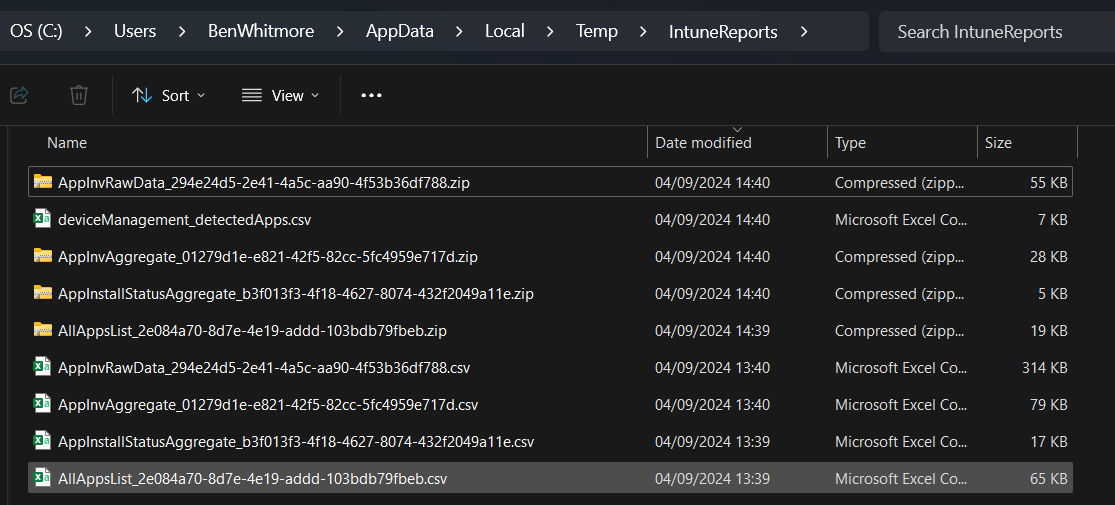Image resolution: width=1115 pixels, height=505 pixels.
Task: Select AppInstallStatusAggregate_b3f013f3 csv file name
Action: tap(296, 442)
